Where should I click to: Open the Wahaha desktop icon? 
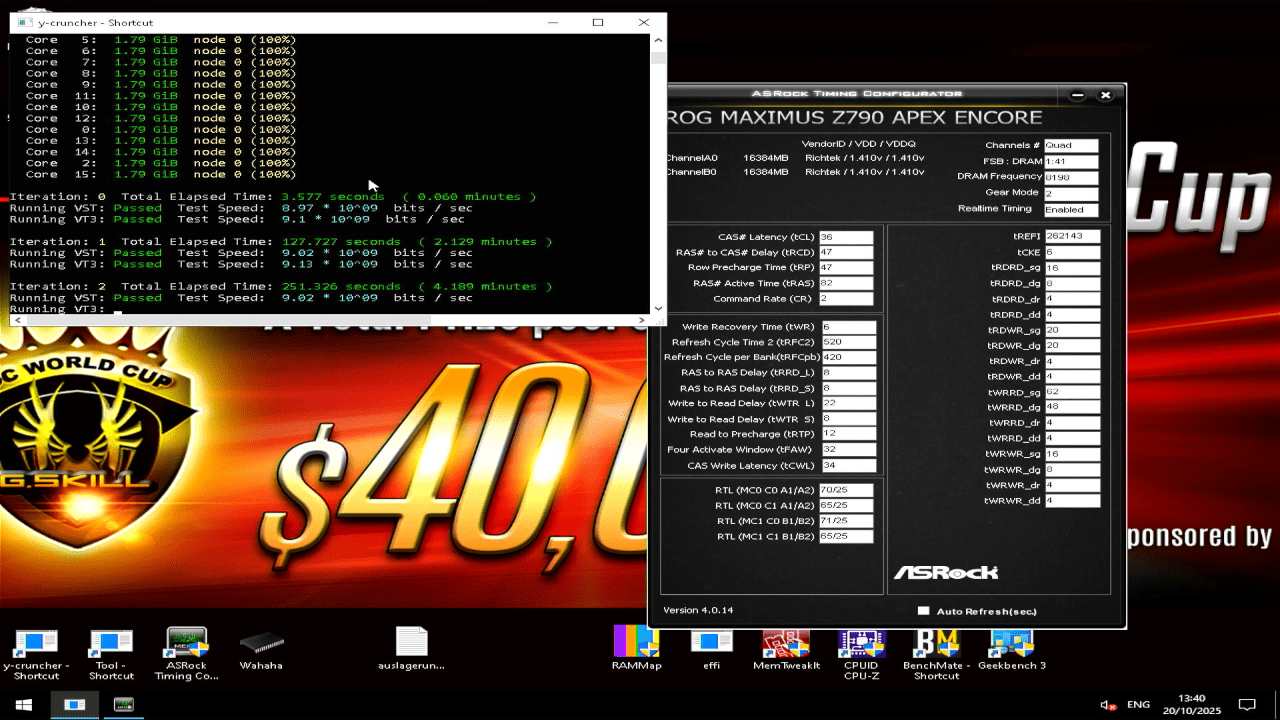coord(261,649)
